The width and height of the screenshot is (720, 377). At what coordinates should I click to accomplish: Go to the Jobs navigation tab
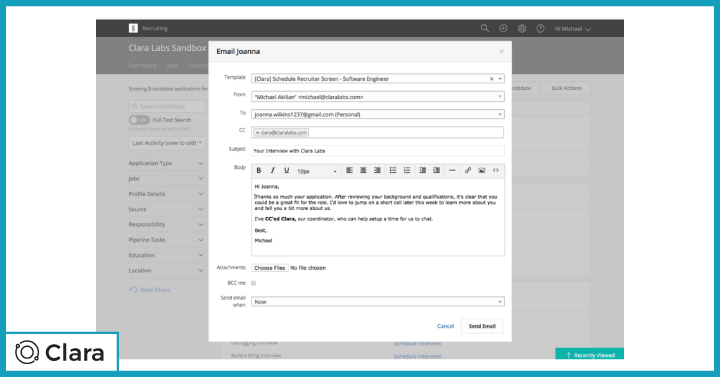tap(172, 65)
